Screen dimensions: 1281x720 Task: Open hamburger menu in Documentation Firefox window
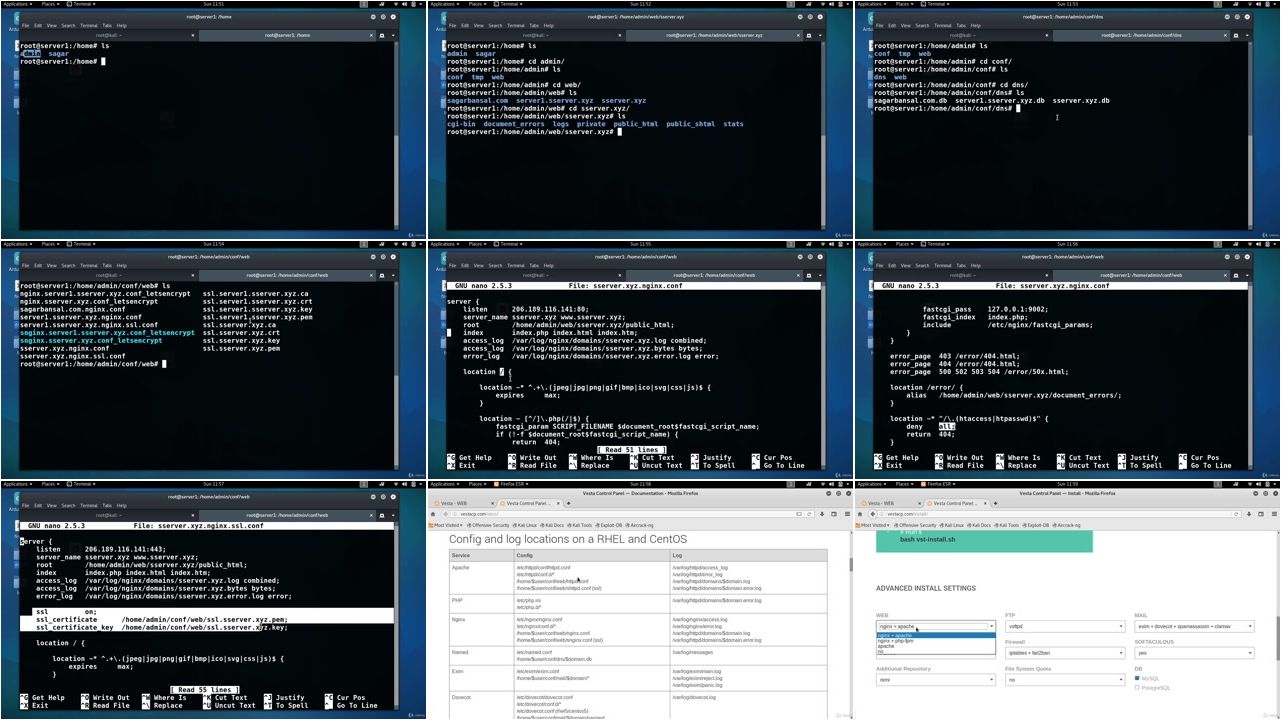pyautogui.click(x=847, y=514)
